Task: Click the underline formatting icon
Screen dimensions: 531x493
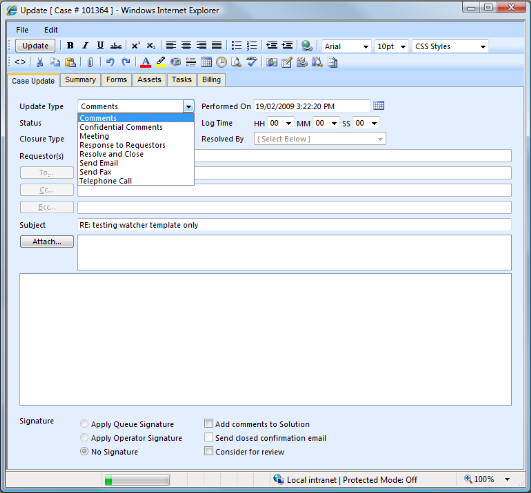Action: point(100,45)
